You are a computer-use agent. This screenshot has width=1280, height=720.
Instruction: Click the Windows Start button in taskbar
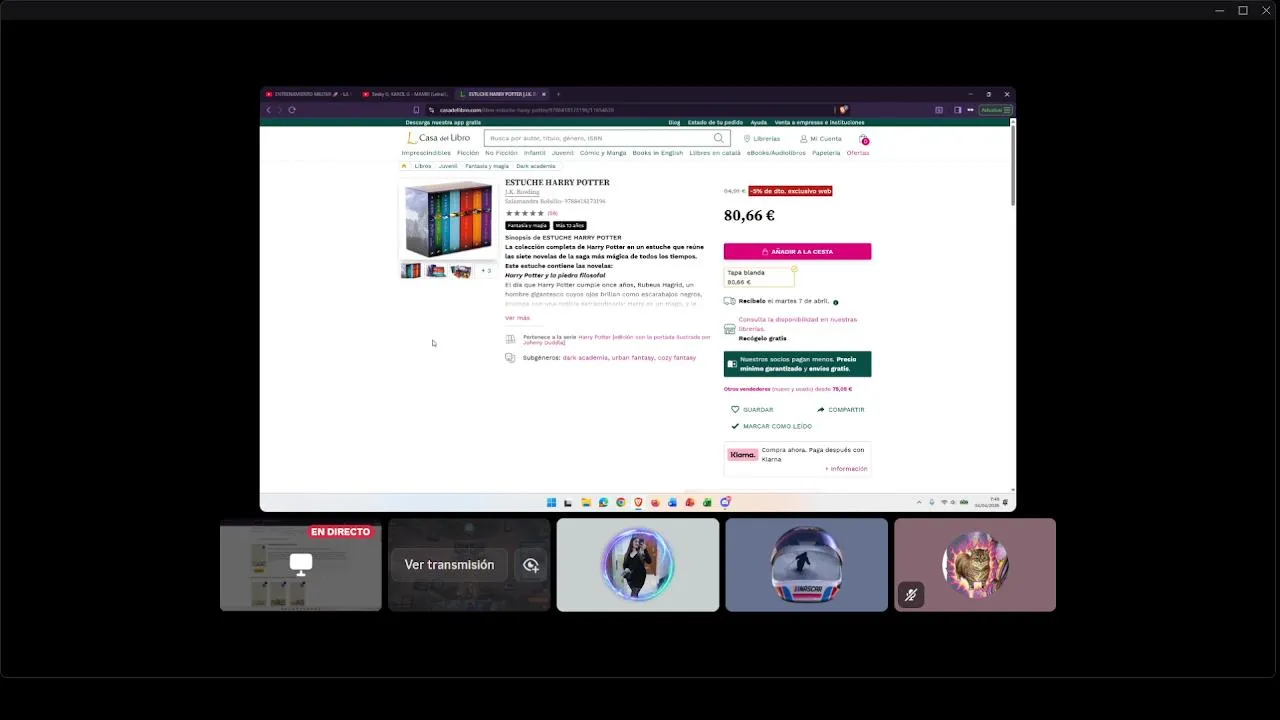click(551, 502)
